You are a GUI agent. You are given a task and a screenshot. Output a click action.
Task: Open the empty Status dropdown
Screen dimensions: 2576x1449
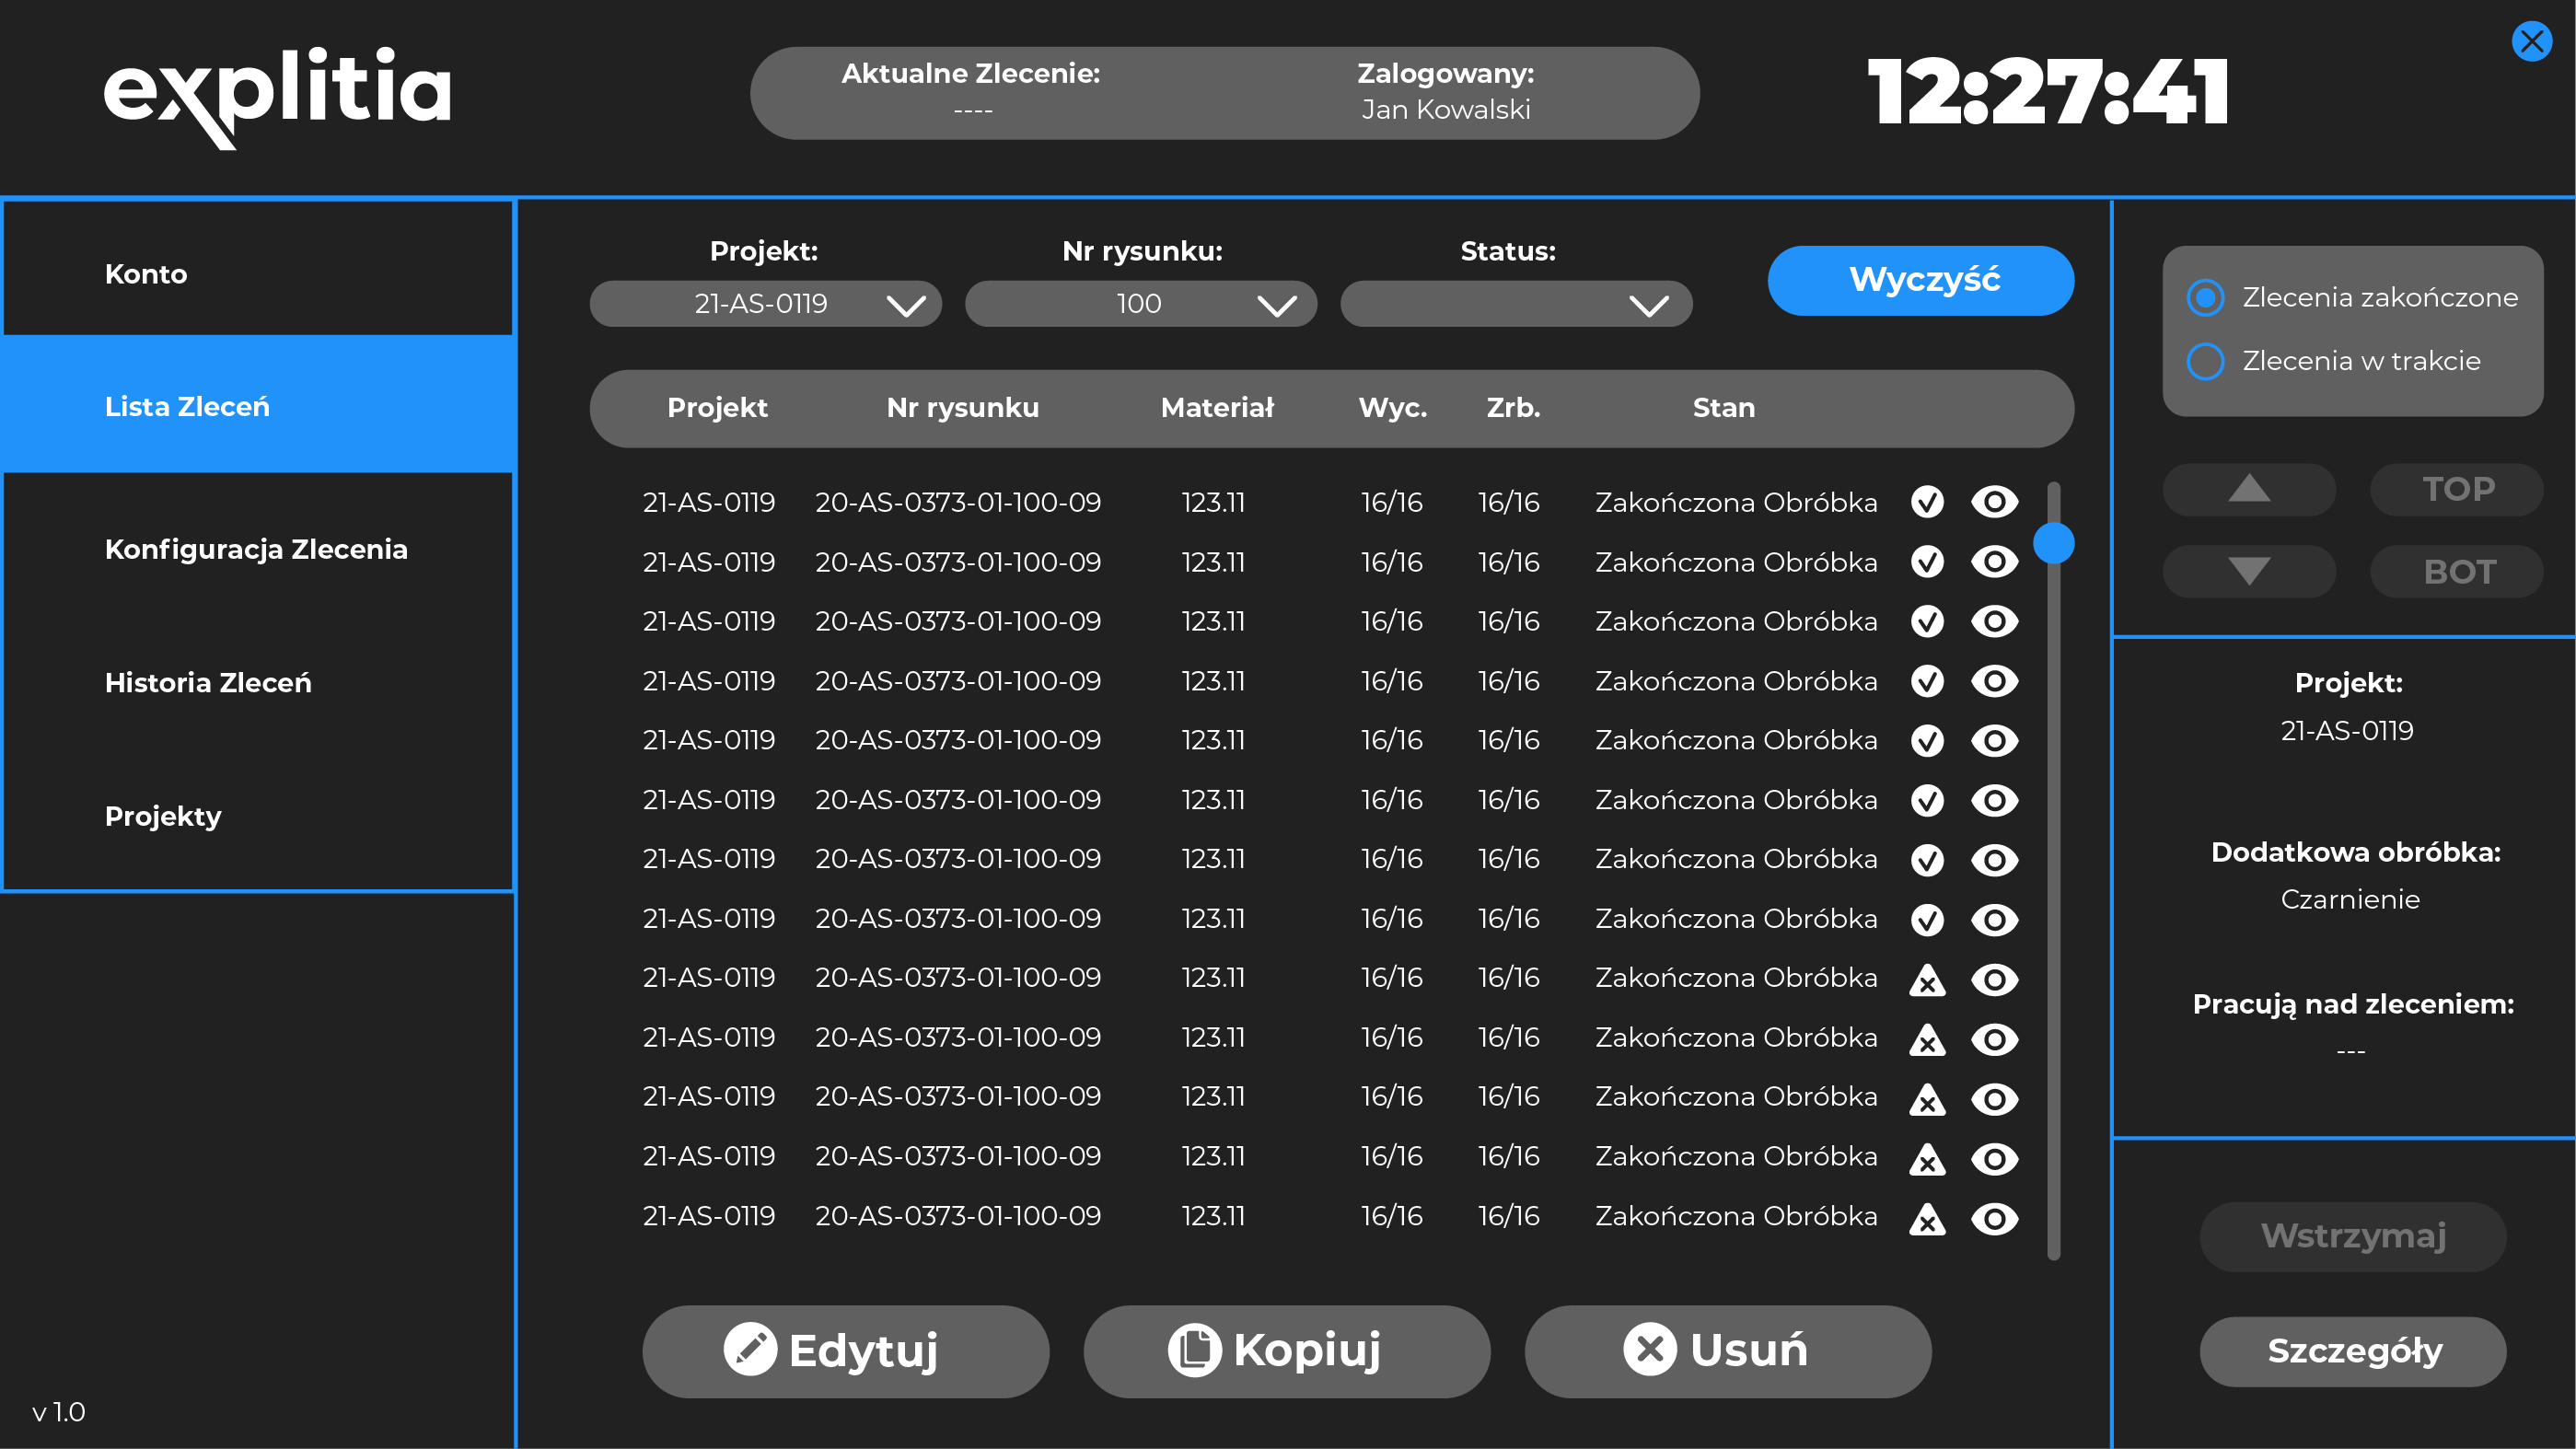click(1516, 304)
